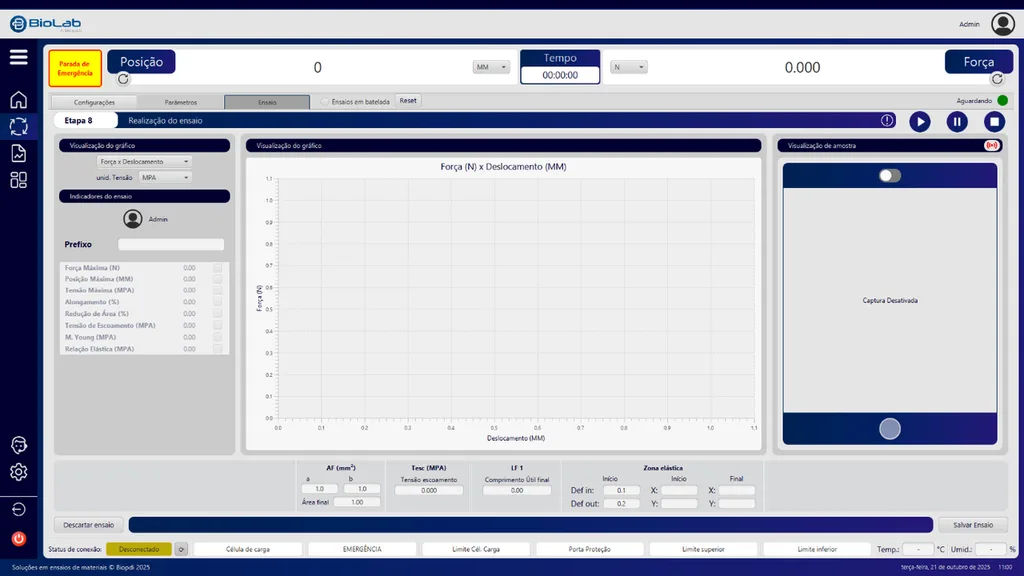1024x576 pixels.
Task: Click the red live capture indicator icon
Action: (x=991, y=146)
